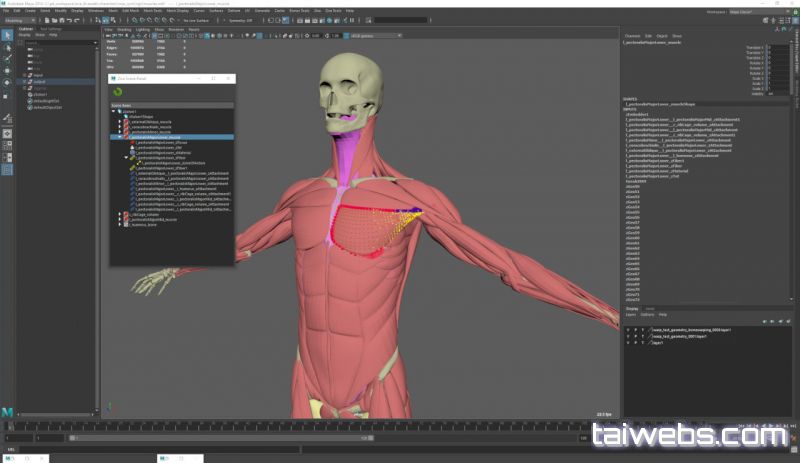The width and height of the screenshot is (800, 463).
Task: Select the output node in Outliner
Action: tap(38, 81)
